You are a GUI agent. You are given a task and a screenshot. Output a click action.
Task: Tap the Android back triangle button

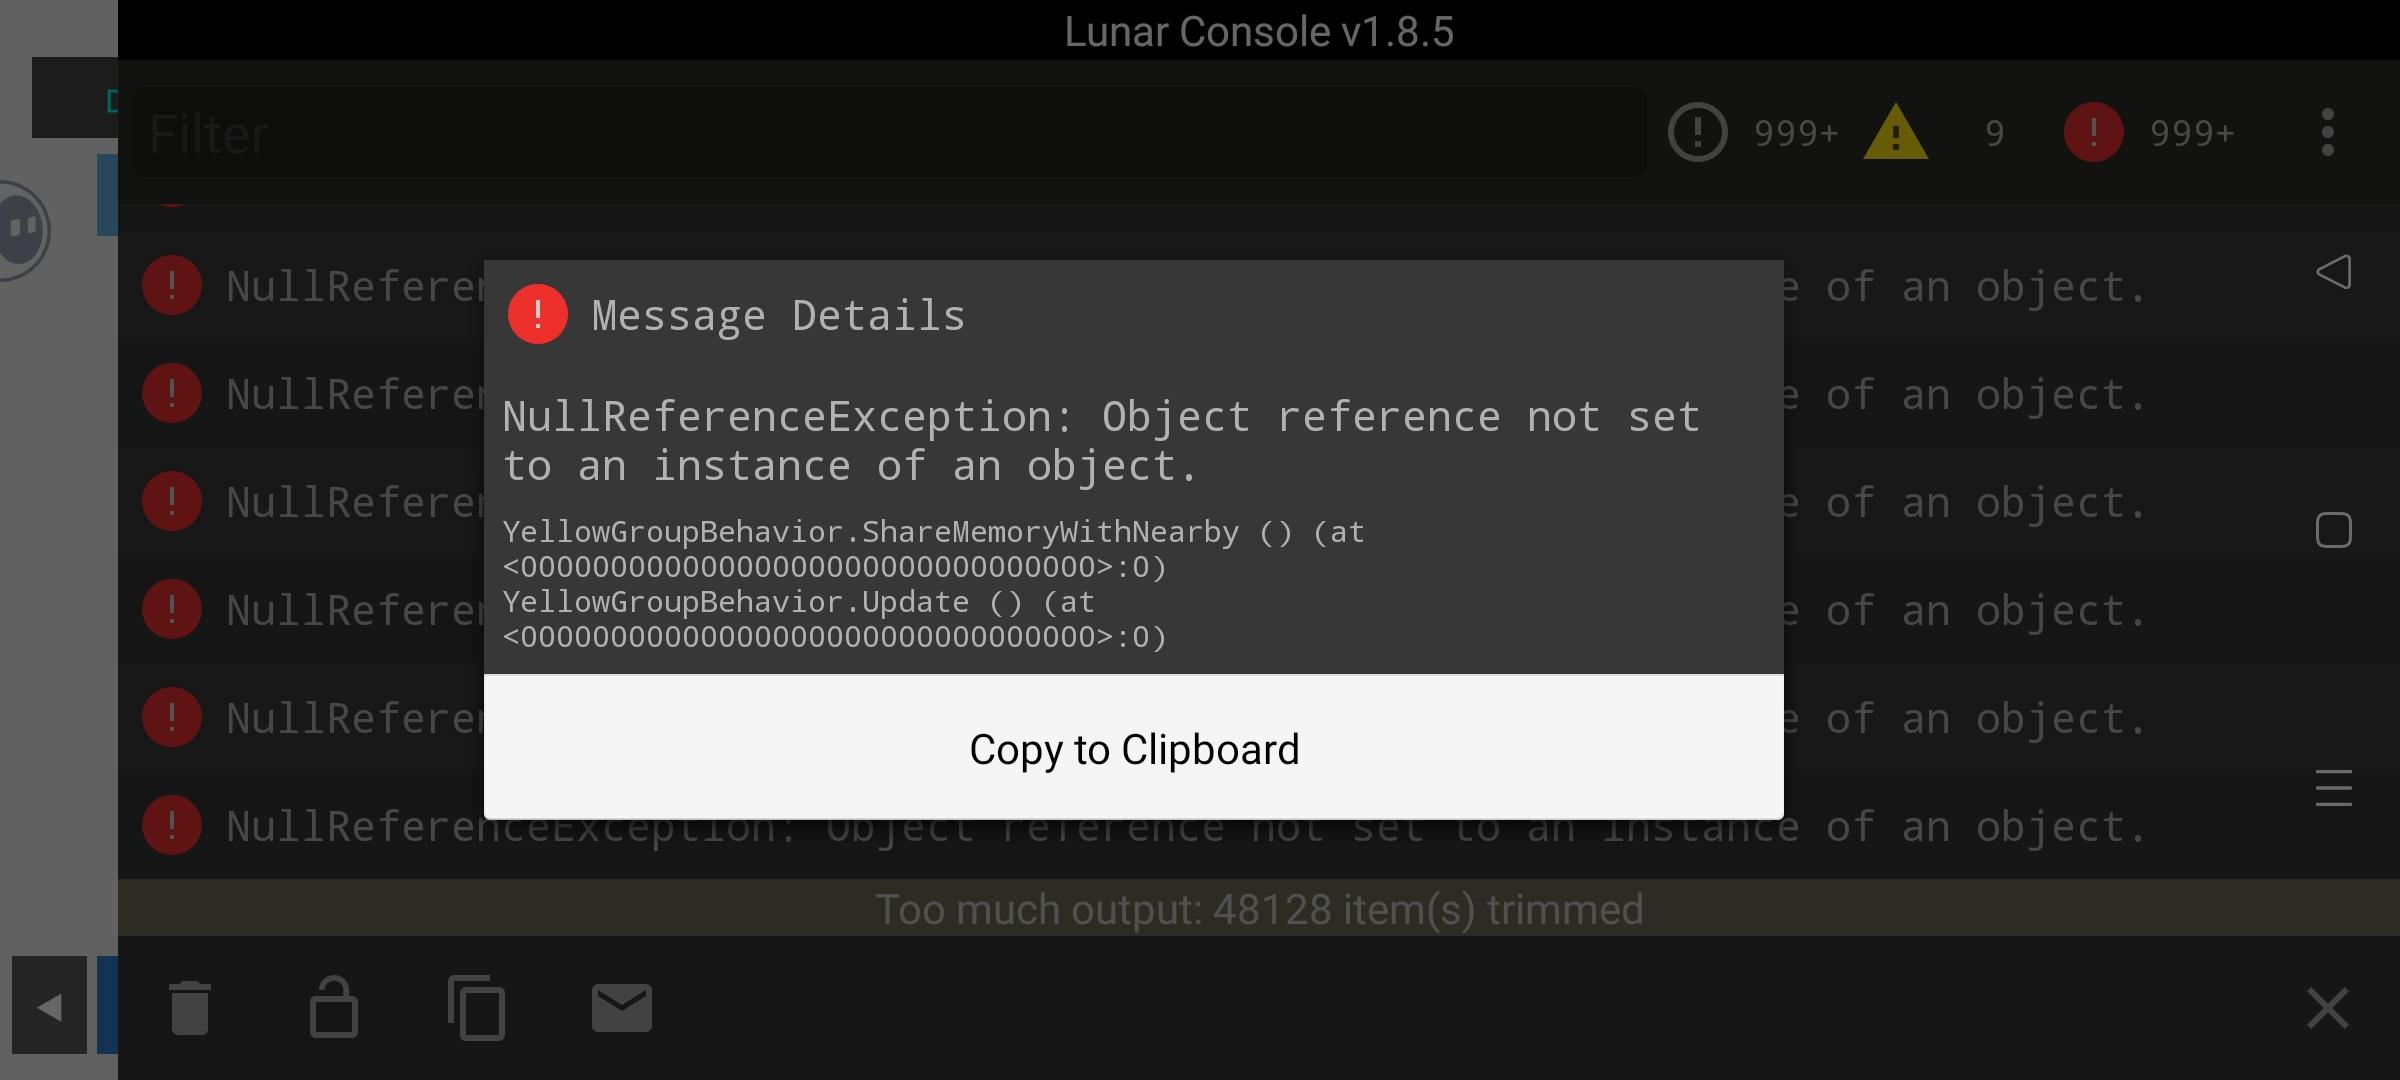(x=2333, y=272)
